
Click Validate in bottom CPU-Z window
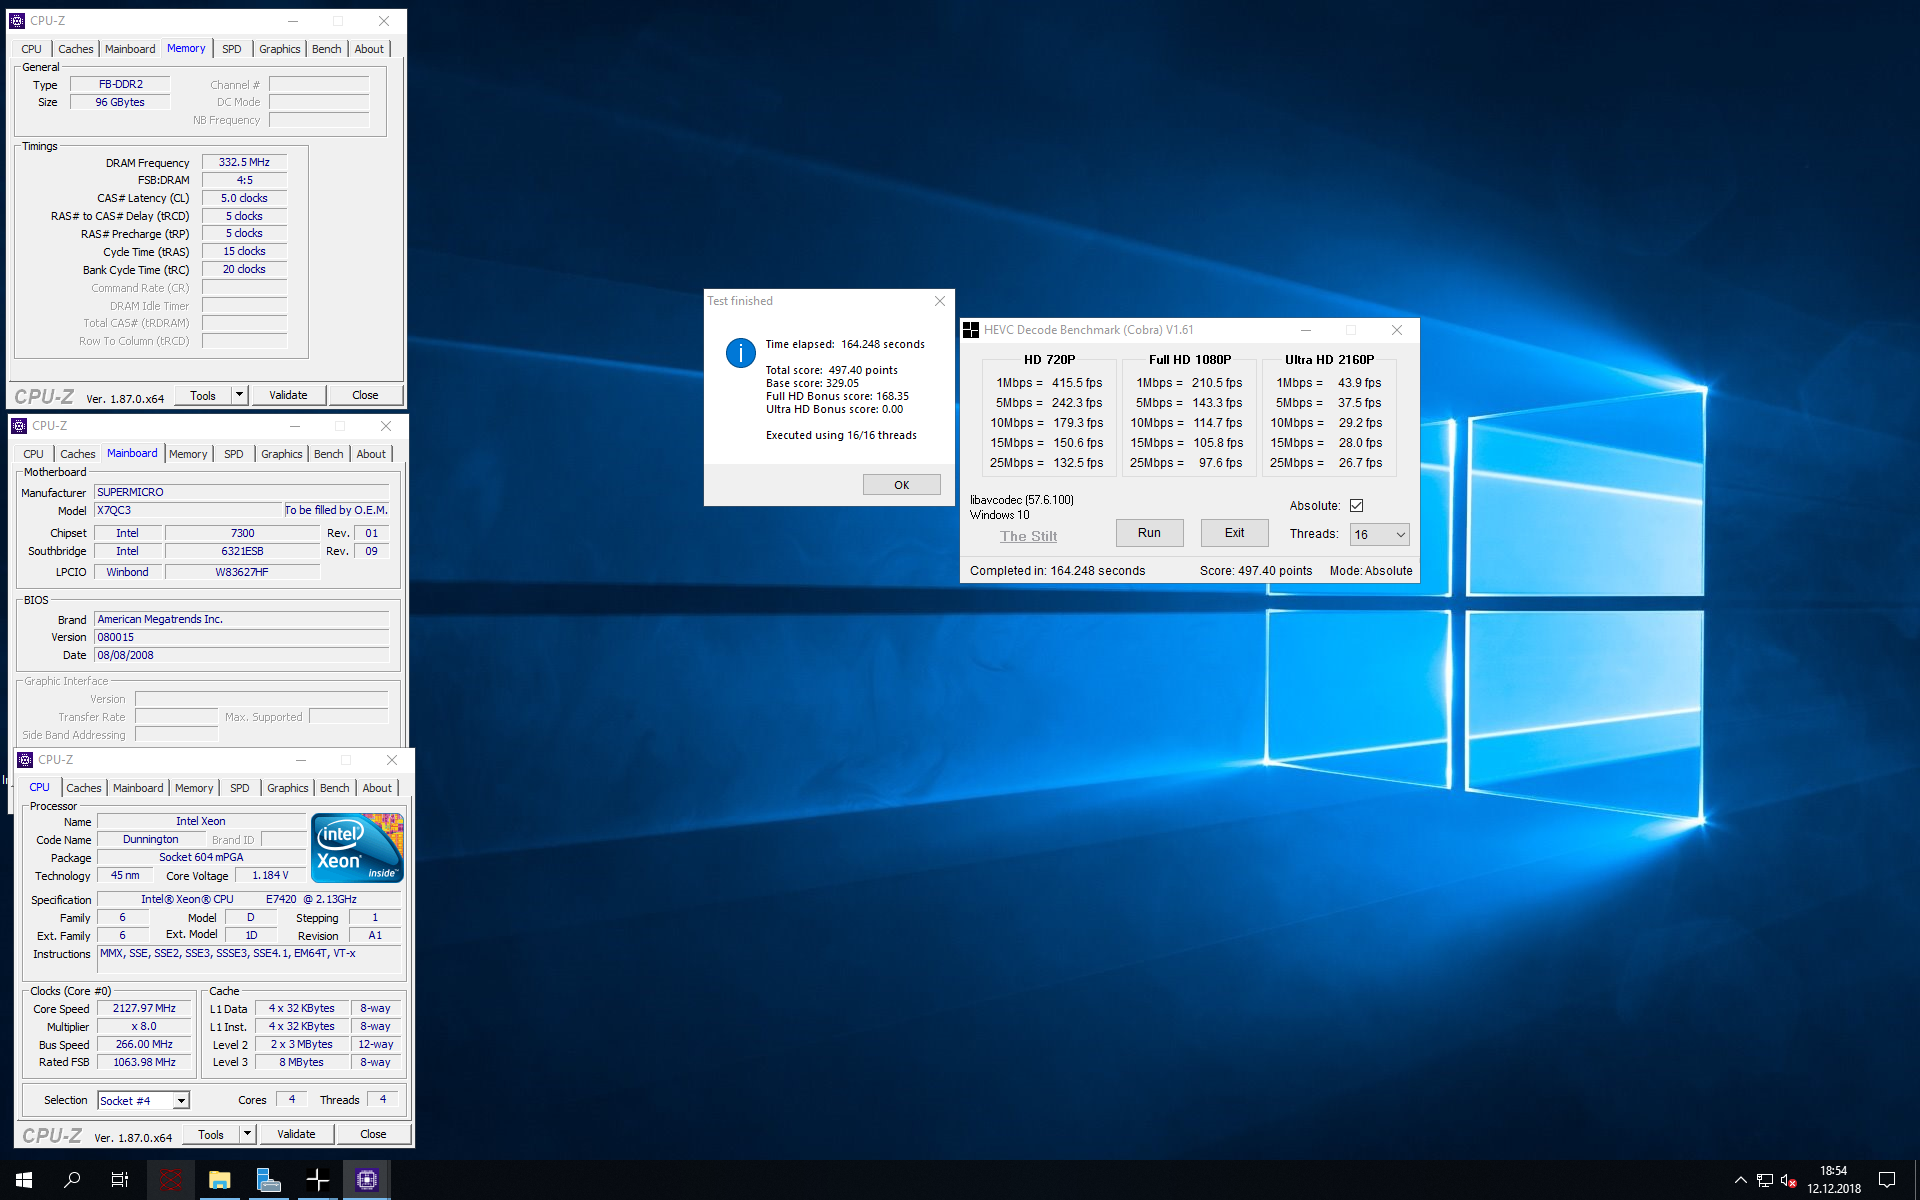click(x=297, y=1134)
